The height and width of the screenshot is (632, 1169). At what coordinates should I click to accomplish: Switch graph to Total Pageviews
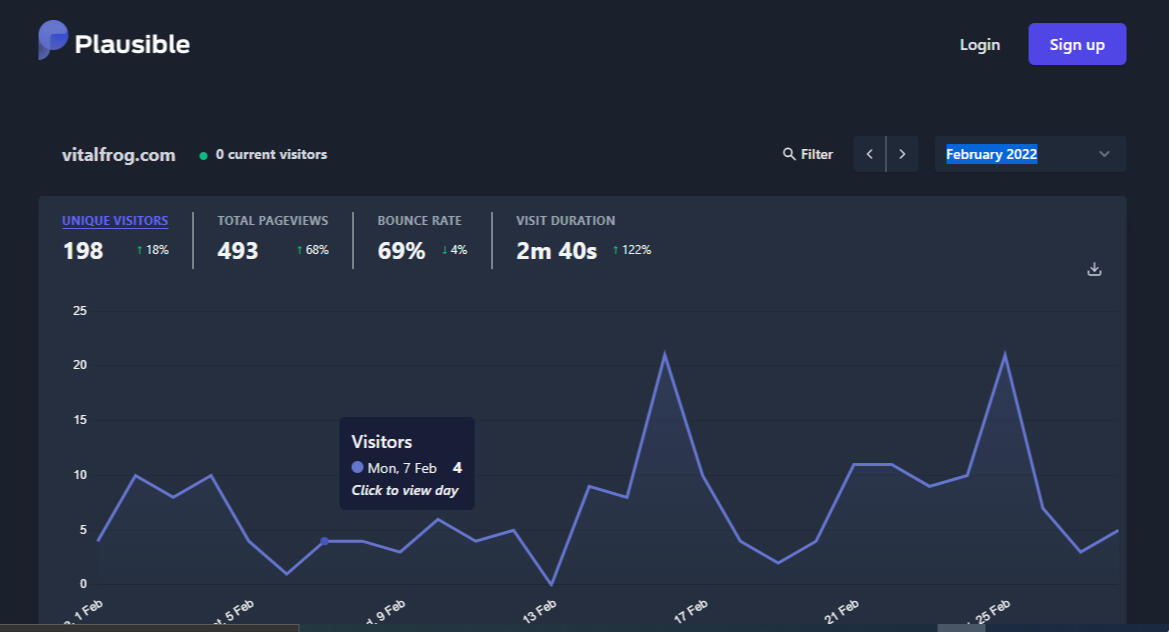pos(272,221)
